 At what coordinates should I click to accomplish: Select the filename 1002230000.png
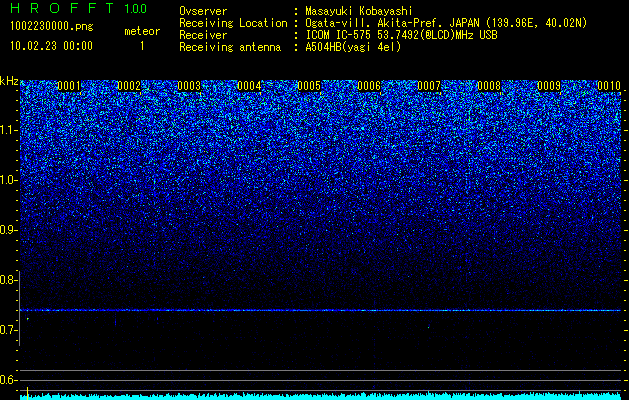click(x=52, y=27)
